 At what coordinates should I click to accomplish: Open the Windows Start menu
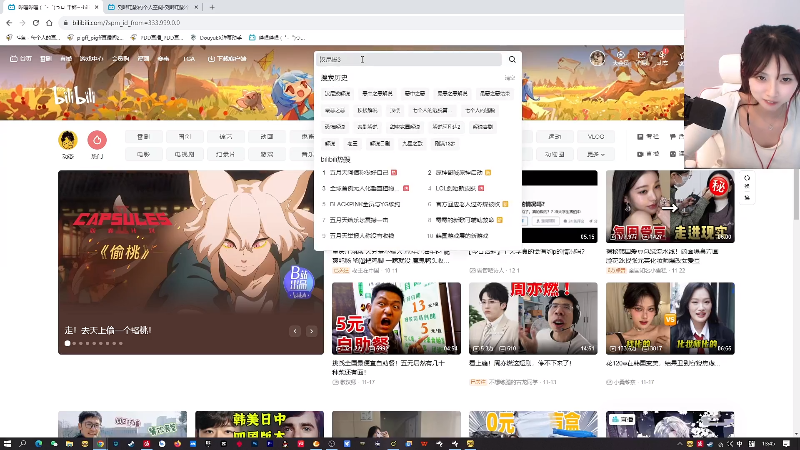(x=7, y=444)
